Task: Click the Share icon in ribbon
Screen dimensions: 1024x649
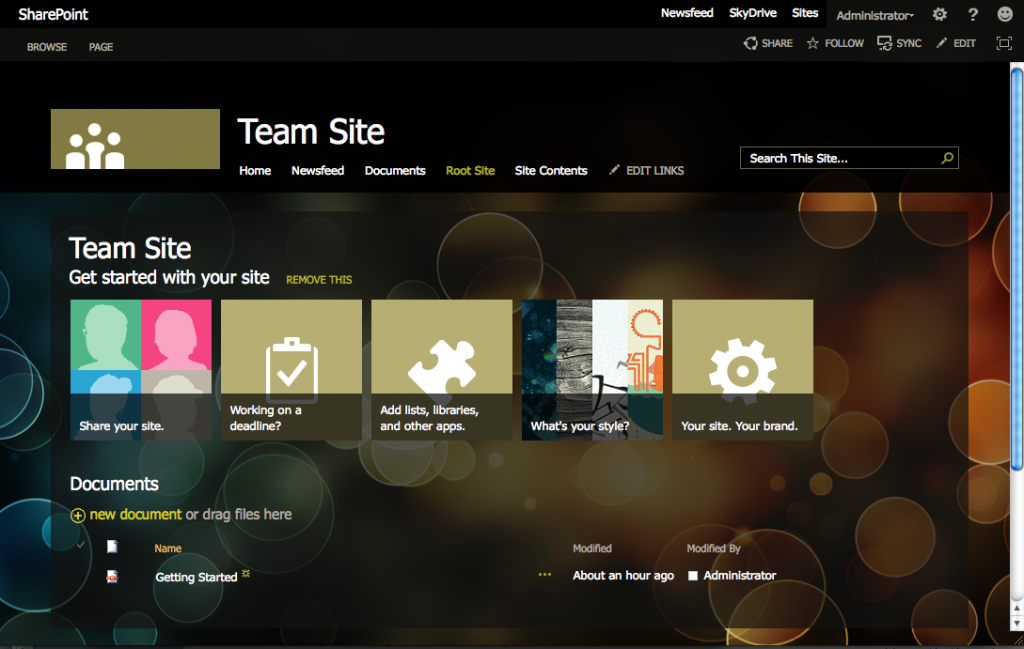Action: coord(750,43)
